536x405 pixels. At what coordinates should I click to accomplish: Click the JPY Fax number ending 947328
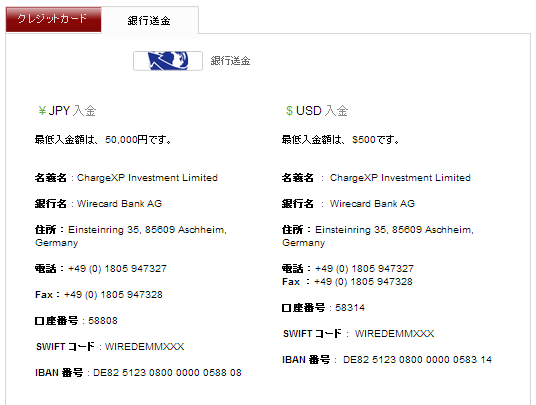tap(113, 295)
